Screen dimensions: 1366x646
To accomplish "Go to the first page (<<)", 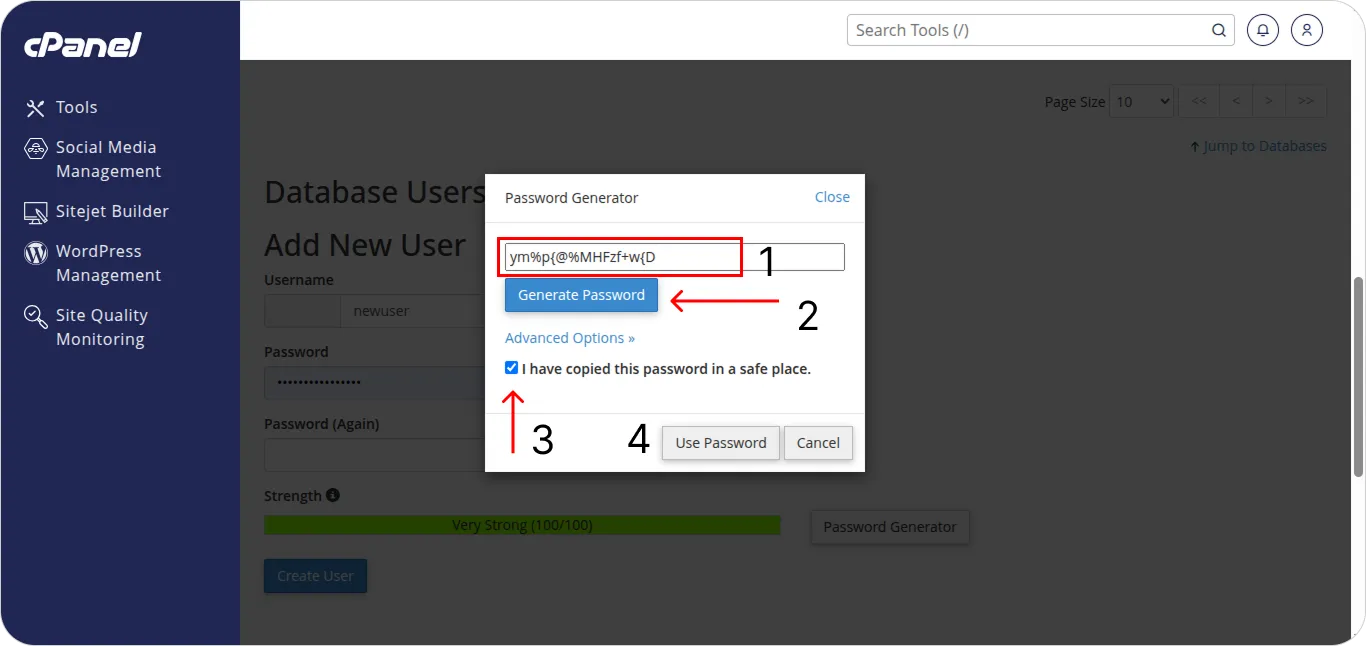I will [x=1199, y=101].
